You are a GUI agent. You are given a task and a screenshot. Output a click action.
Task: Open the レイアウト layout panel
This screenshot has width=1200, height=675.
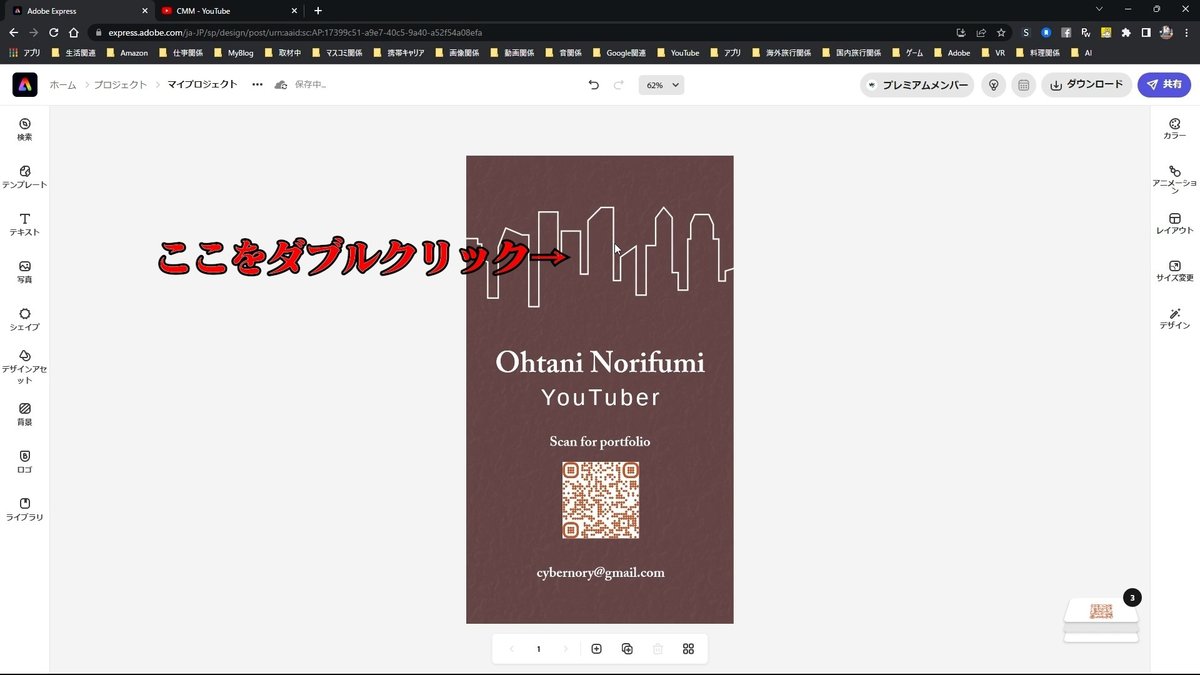click(1175, 224)
